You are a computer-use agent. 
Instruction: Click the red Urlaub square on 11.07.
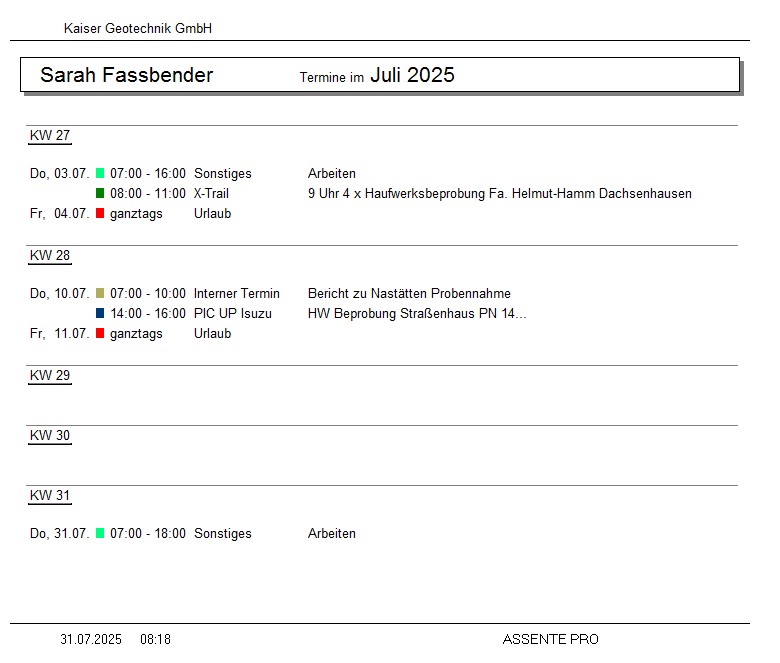(x=100, y=334)
